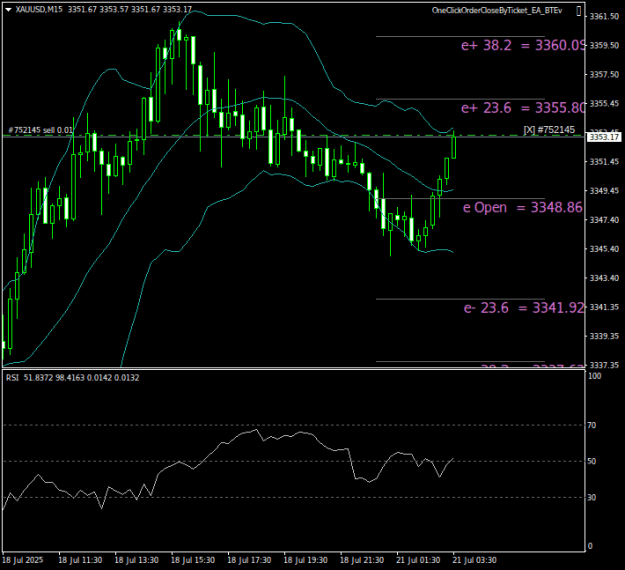Click price scale value 3359.50
The height and width of the screenshot is (570, 625).
coord(604,45)
